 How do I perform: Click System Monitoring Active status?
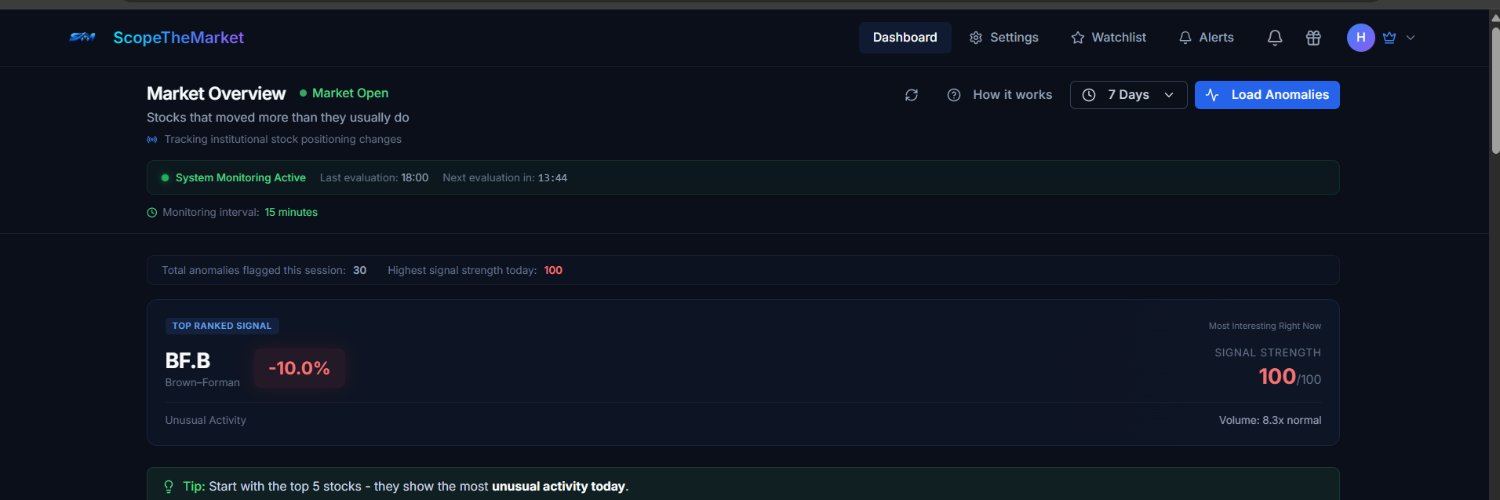pos(240,177)
